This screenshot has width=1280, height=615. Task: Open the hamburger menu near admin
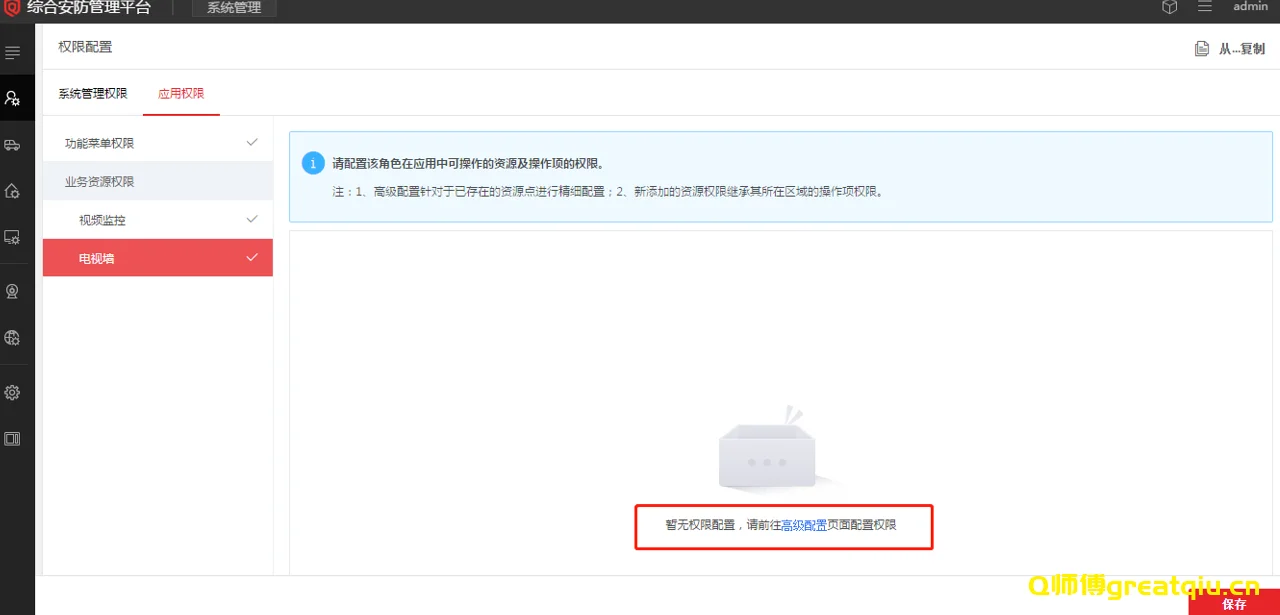1205,6
